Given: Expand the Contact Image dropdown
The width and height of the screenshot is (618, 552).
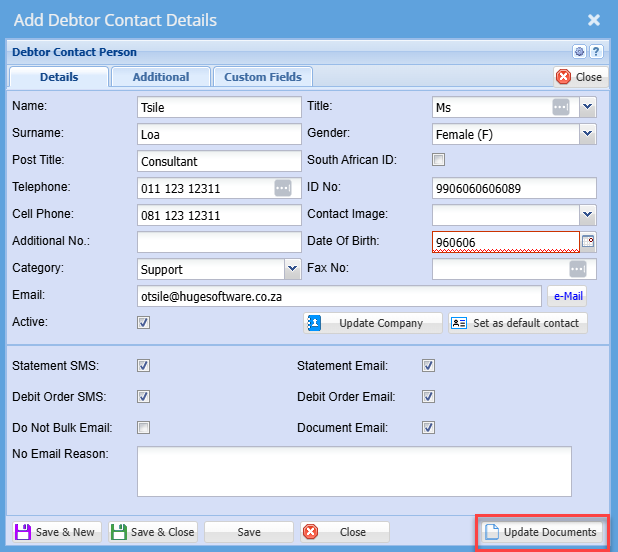Looking at the screenshot, I should click(587, 214).
